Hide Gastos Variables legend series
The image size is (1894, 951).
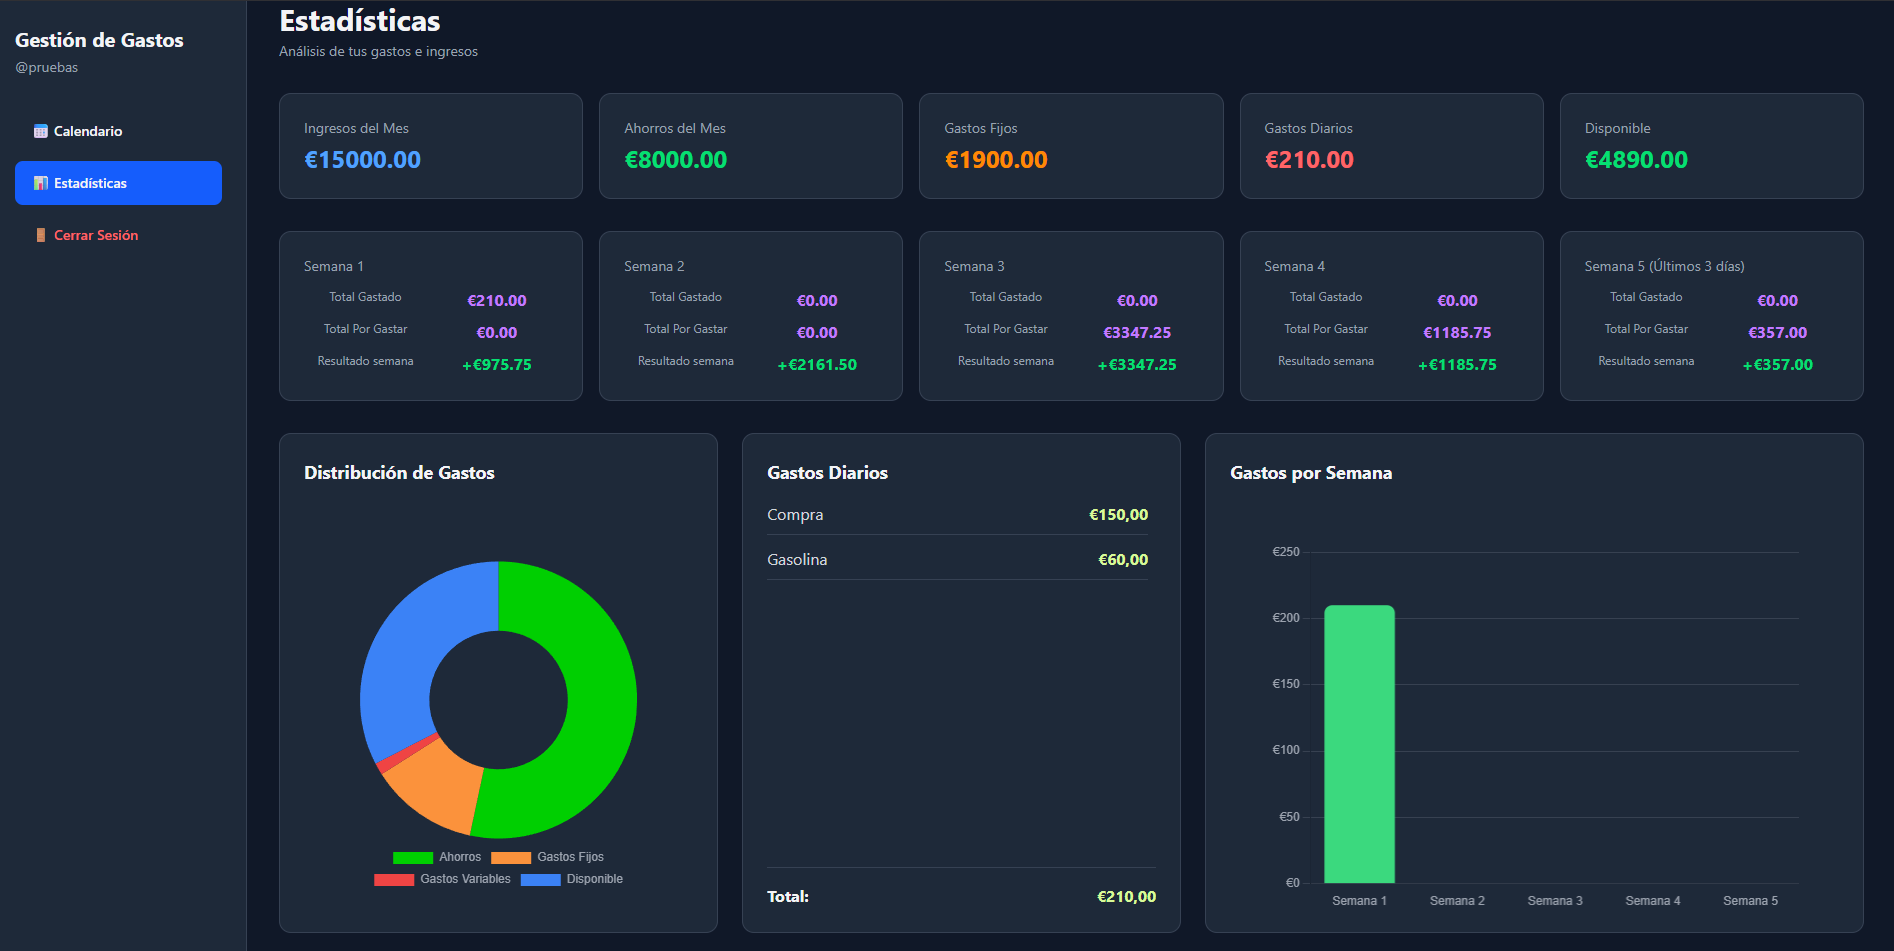click(442, 879)
